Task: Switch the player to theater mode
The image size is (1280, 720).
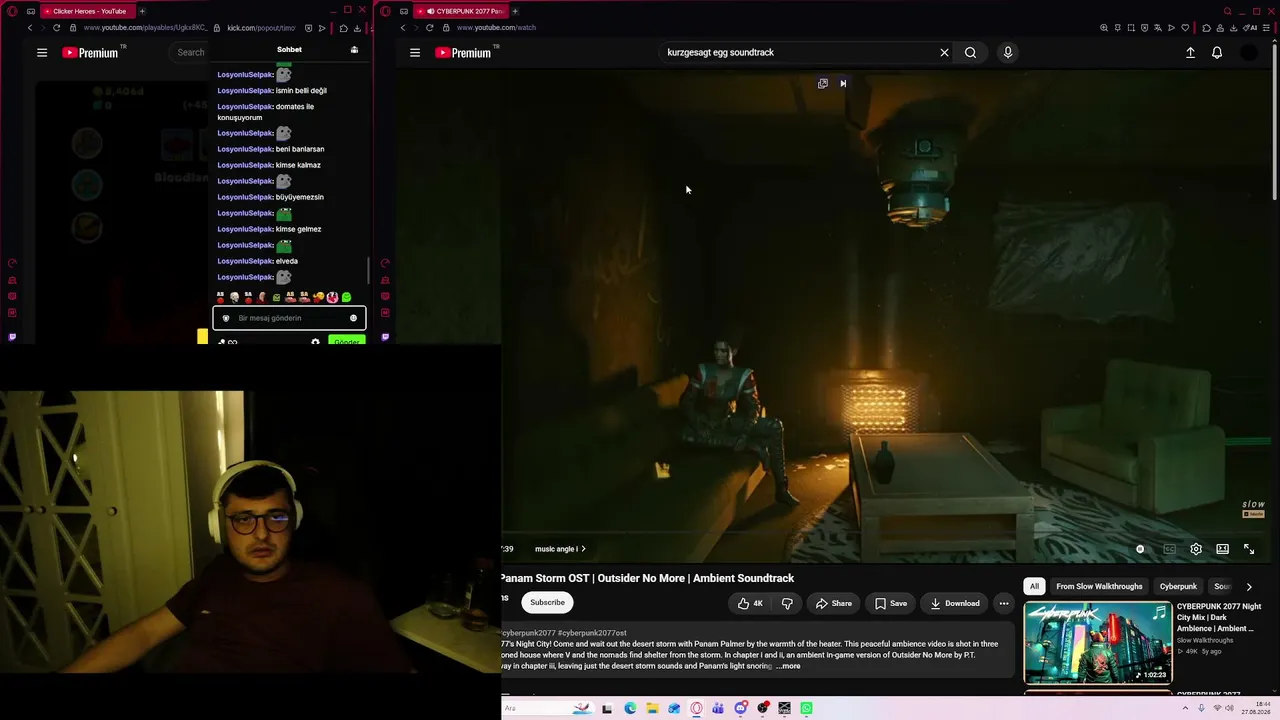Action: (x=1222, y=549)
